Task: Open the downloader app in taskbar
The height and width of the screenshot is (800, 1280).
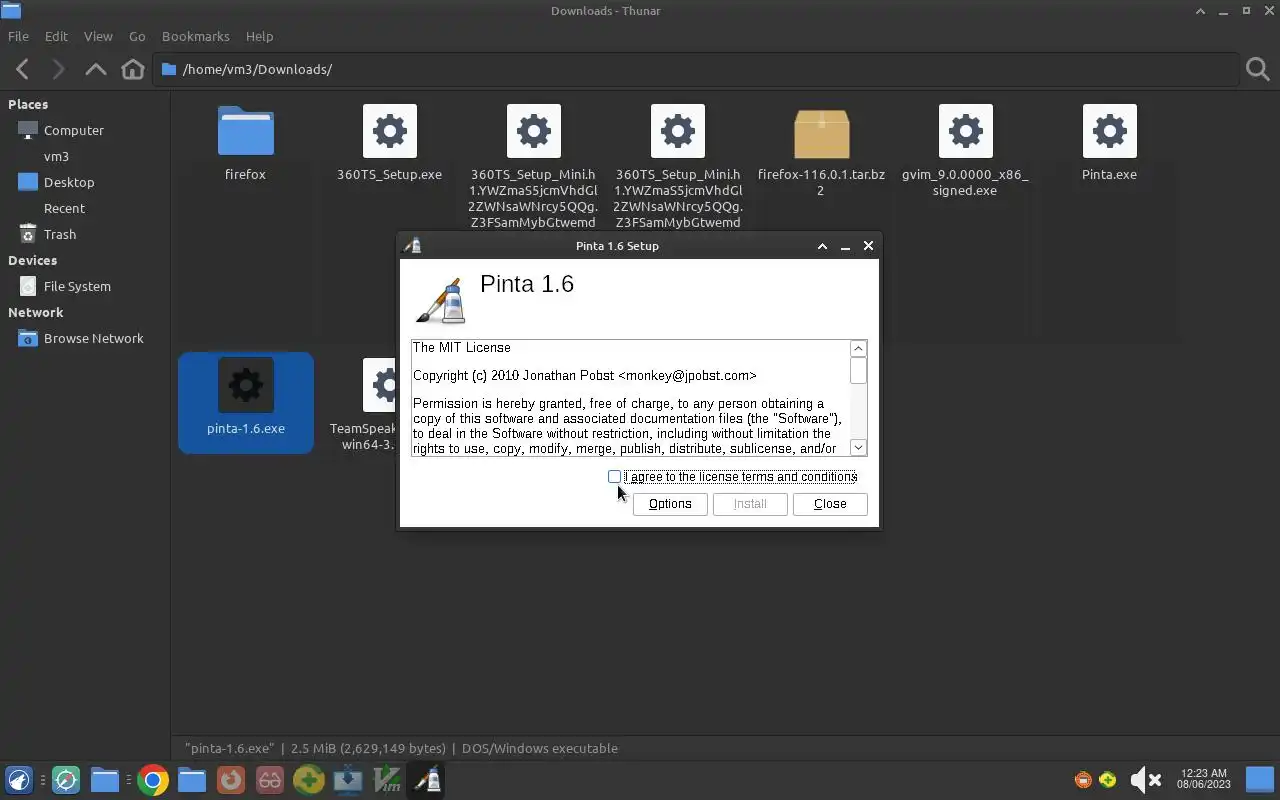Action: point(348,780)
